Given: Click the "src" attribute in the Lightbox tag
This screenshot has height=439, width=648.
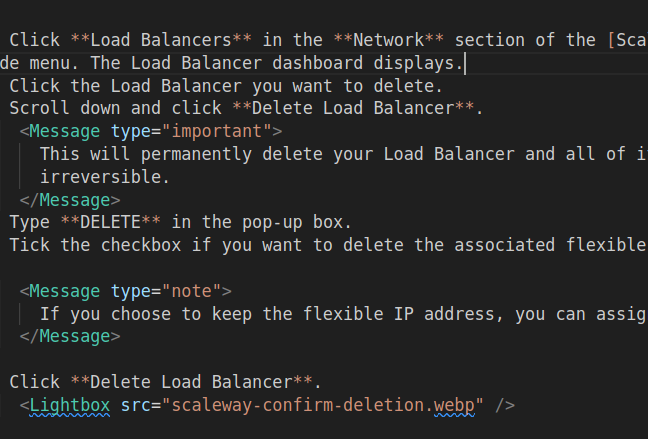Looking at the screenshot, I should [x=138, y=405].
